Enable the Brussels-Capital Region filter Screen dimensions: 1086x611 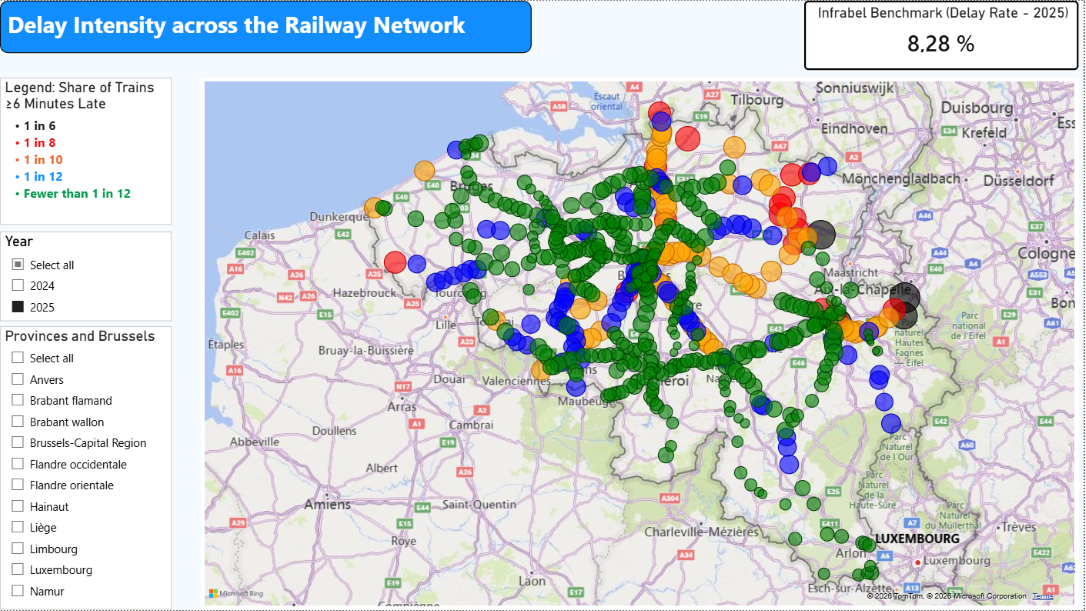(x=18, y=443)
